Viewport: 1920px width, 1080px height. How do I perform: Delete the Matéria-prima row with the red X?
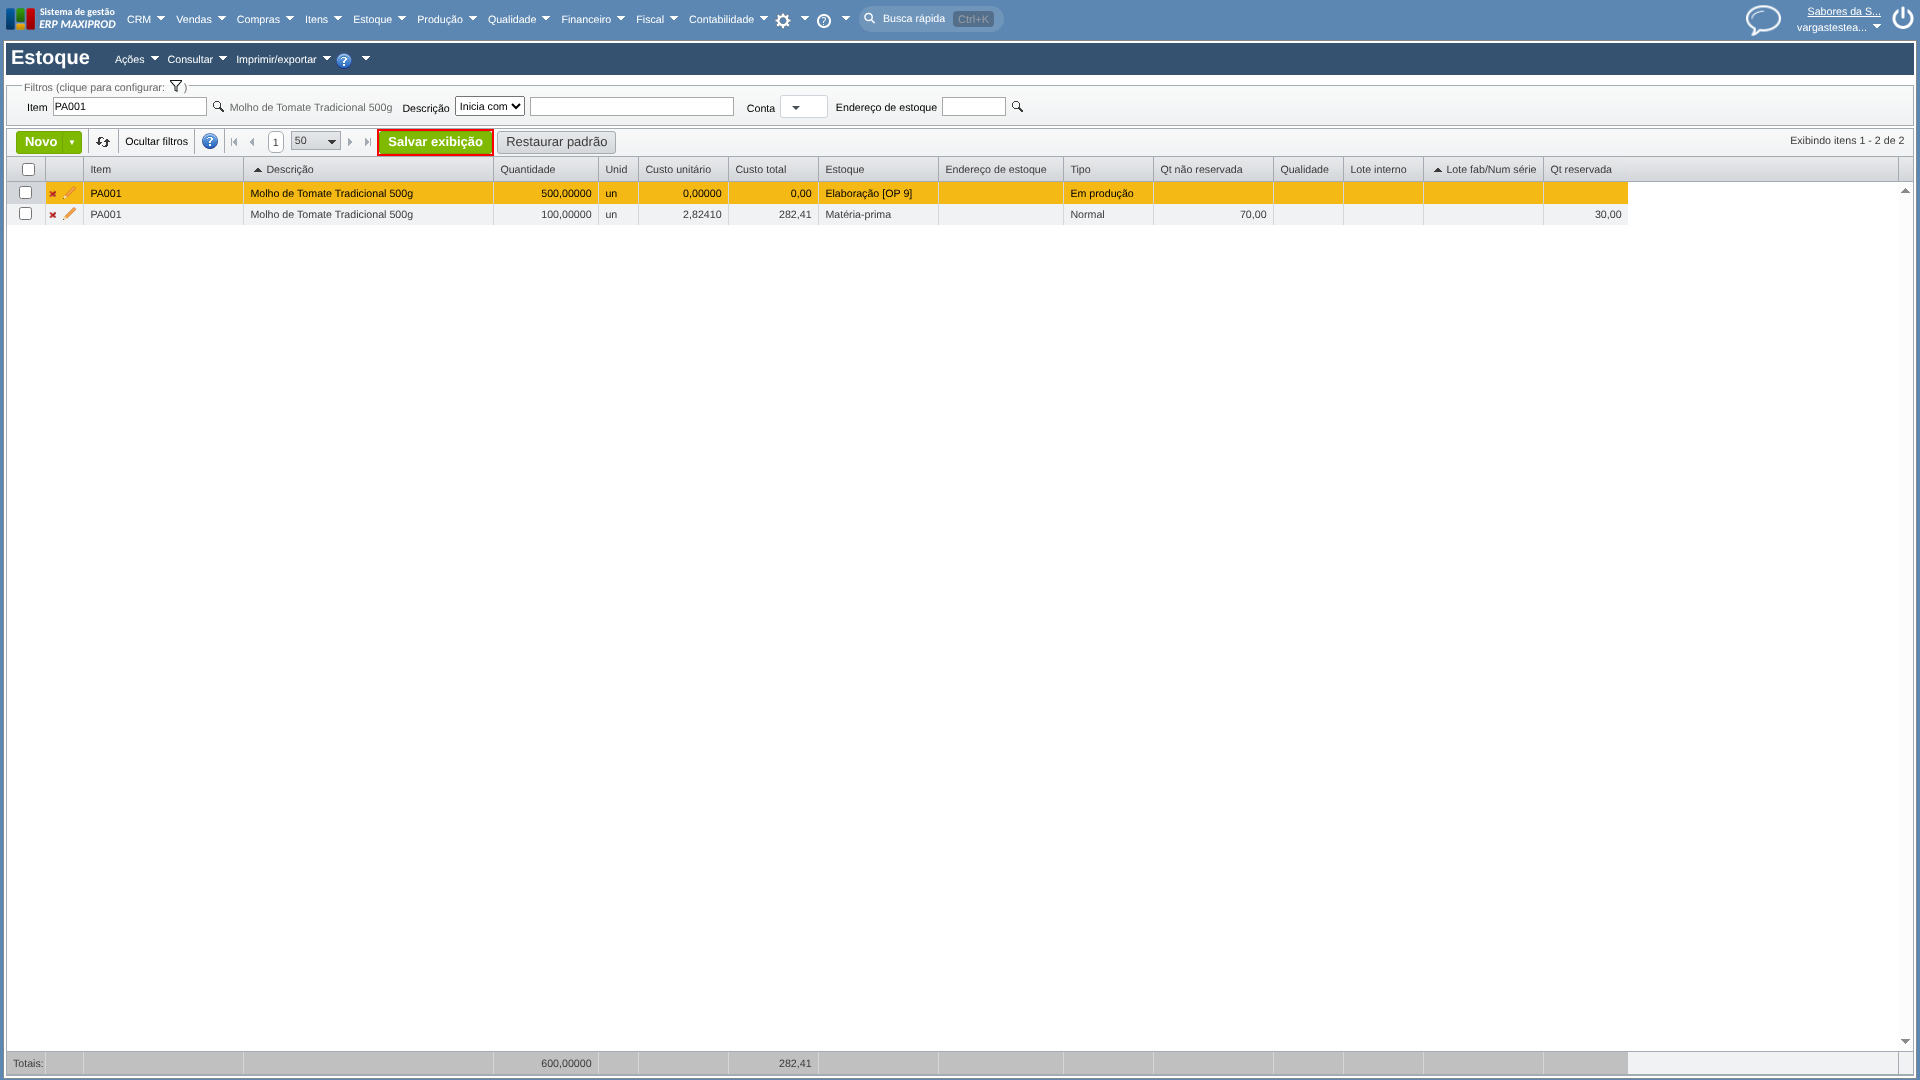53,215
